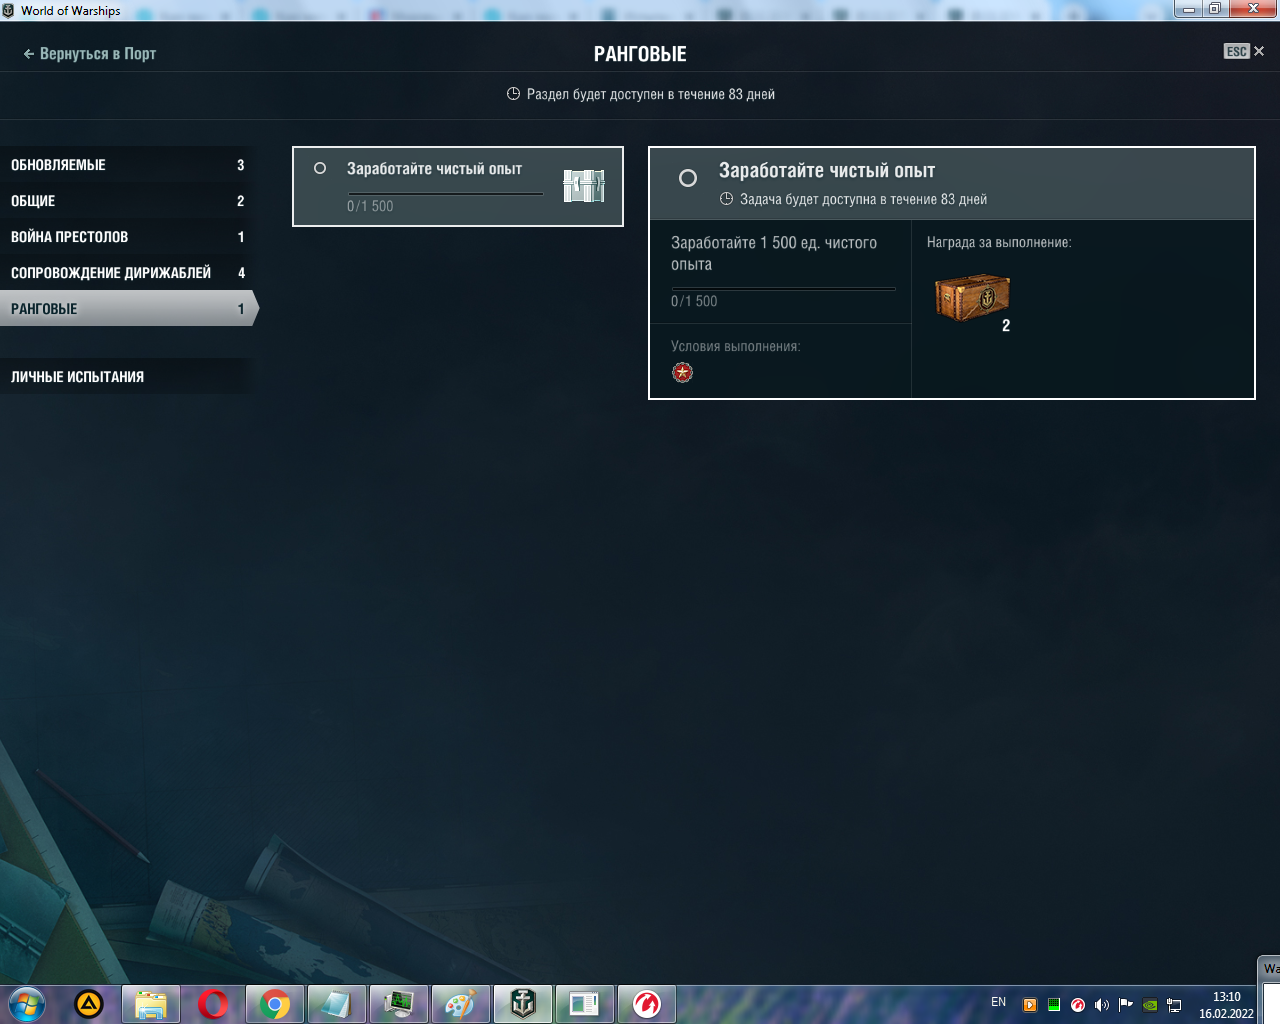Open Paint from the taskbar

tap(461, 1004)
